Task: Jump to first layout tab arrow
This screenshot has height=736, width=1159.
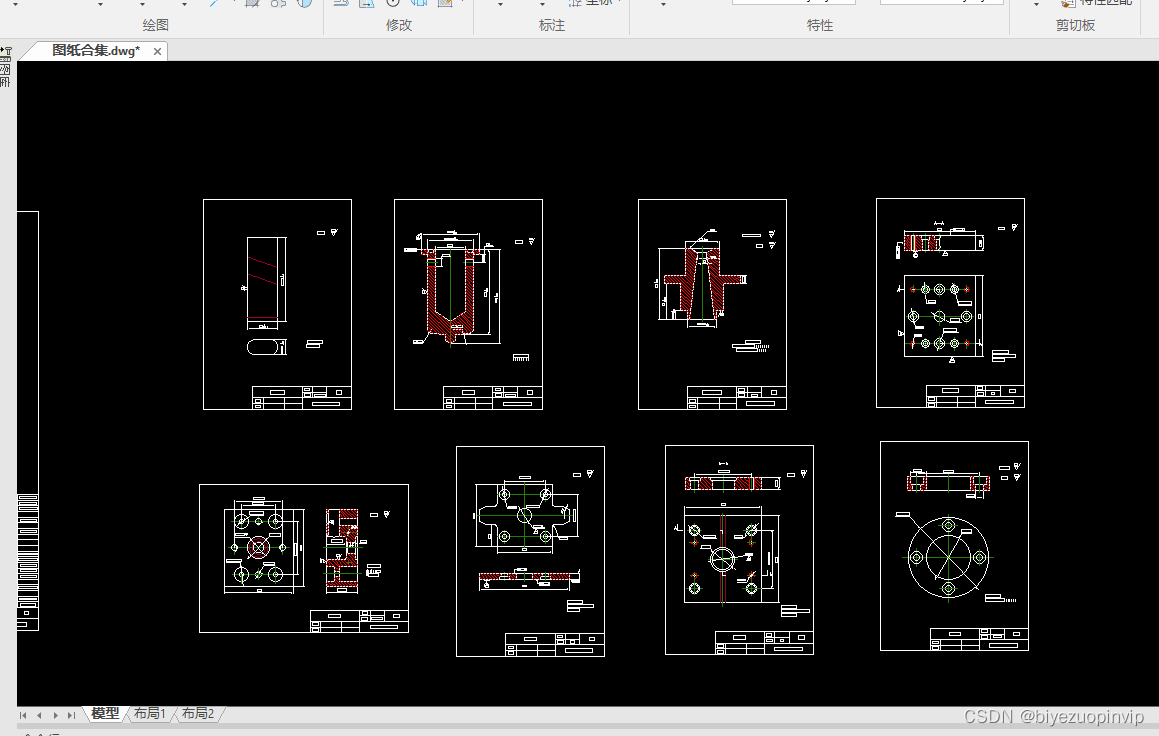Action: 24,715
